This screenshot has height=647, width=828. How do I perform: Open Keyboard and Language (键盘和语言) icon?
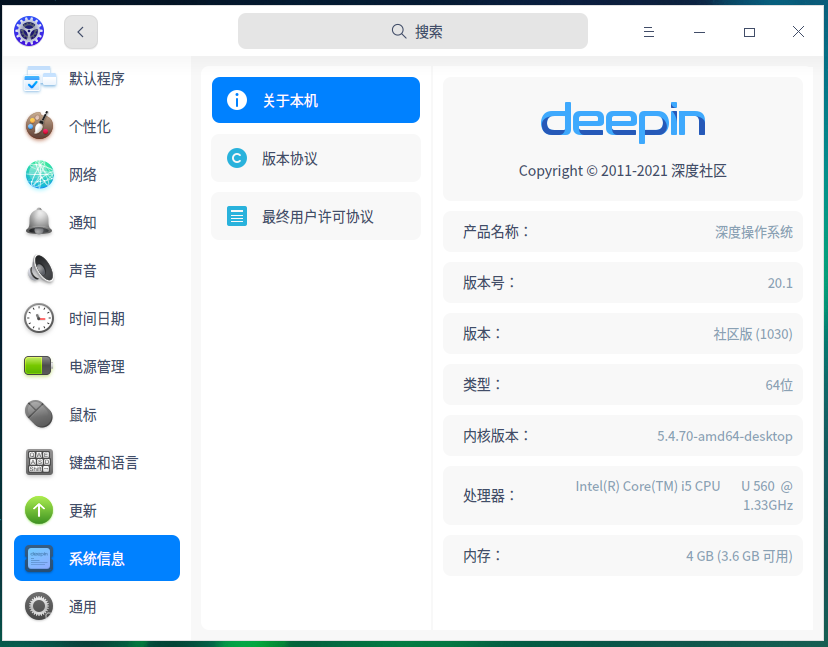39,462
